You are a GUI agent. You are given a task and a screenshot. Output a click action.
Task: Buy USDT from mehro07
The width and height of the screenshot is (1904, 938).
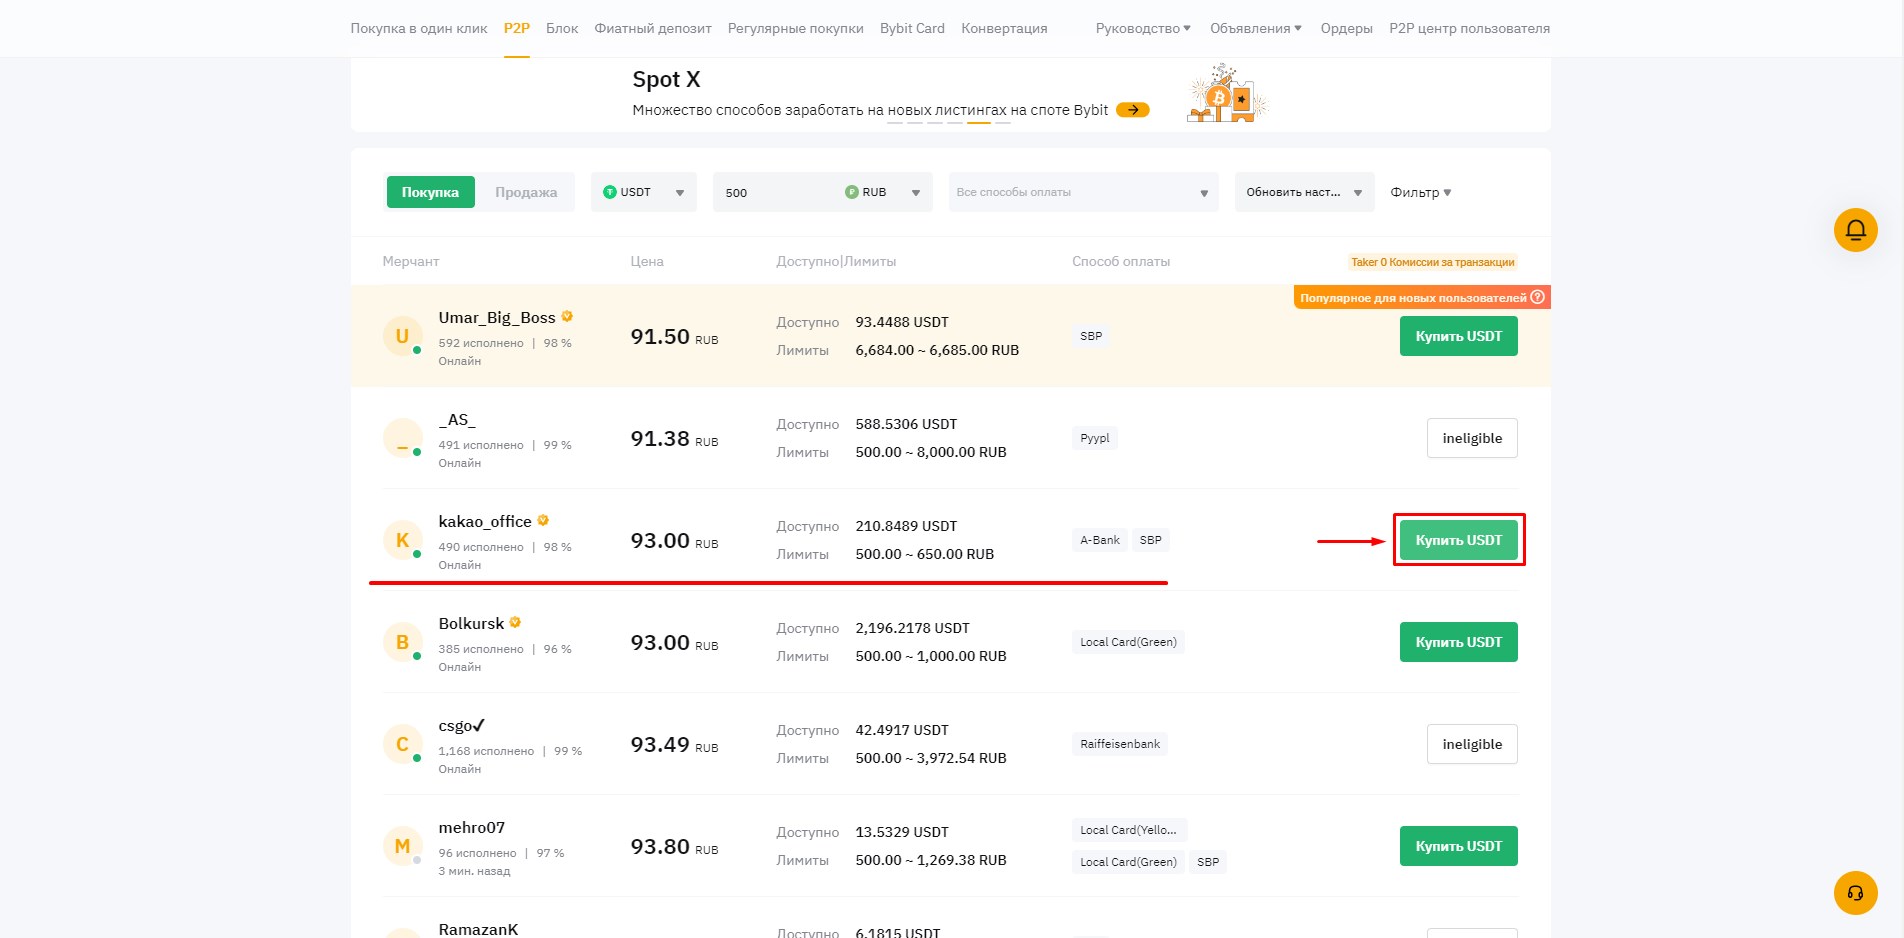pos(1458,846)
